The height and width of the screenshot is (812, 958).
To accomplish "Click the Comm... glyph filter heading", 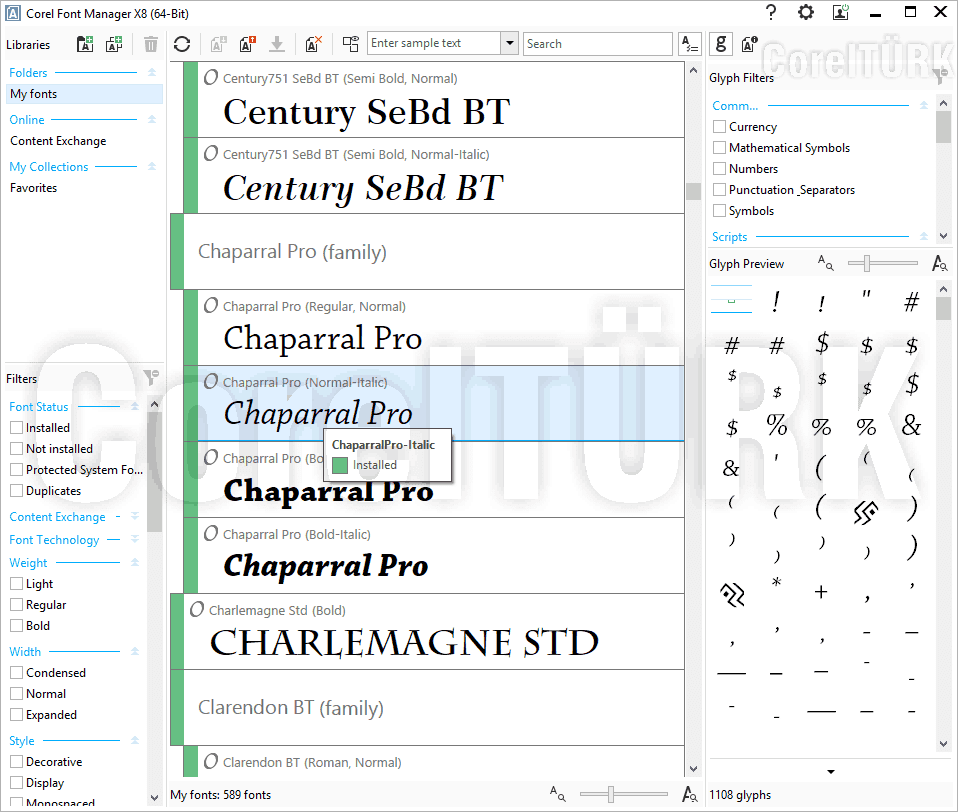I will point(735,106).
